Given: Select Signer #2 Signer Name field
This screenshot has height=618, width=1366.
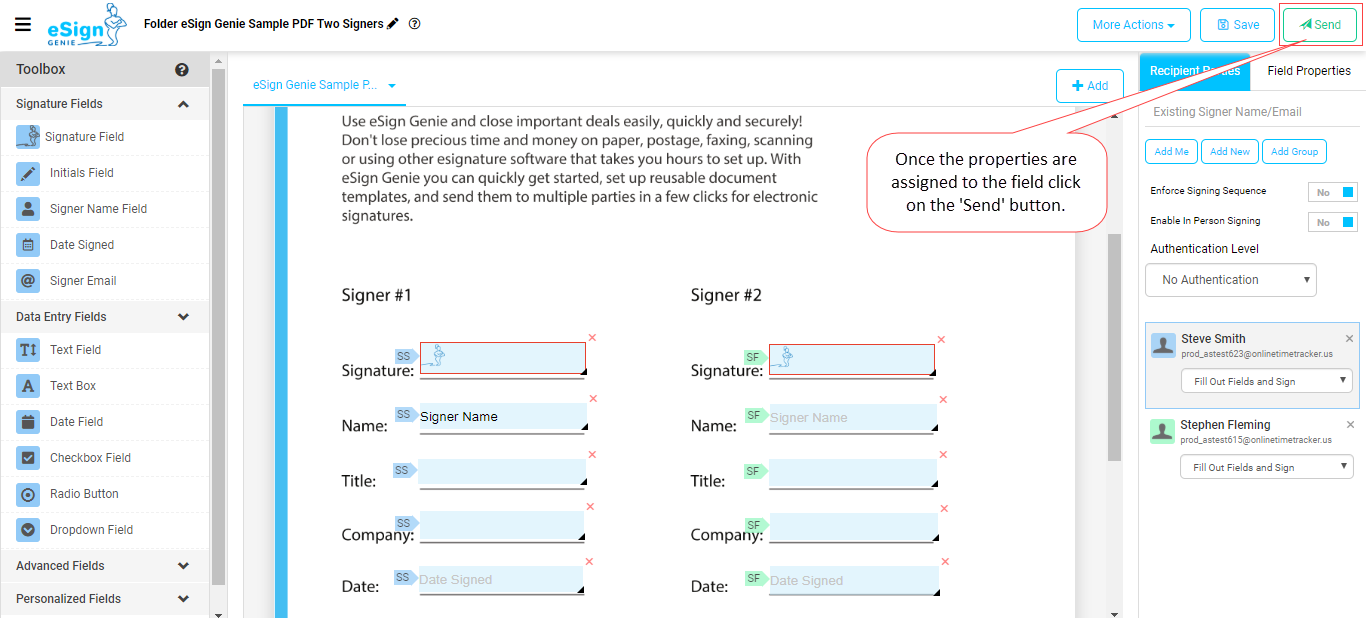Looking at the screenshot, I should tap(853, 418).
